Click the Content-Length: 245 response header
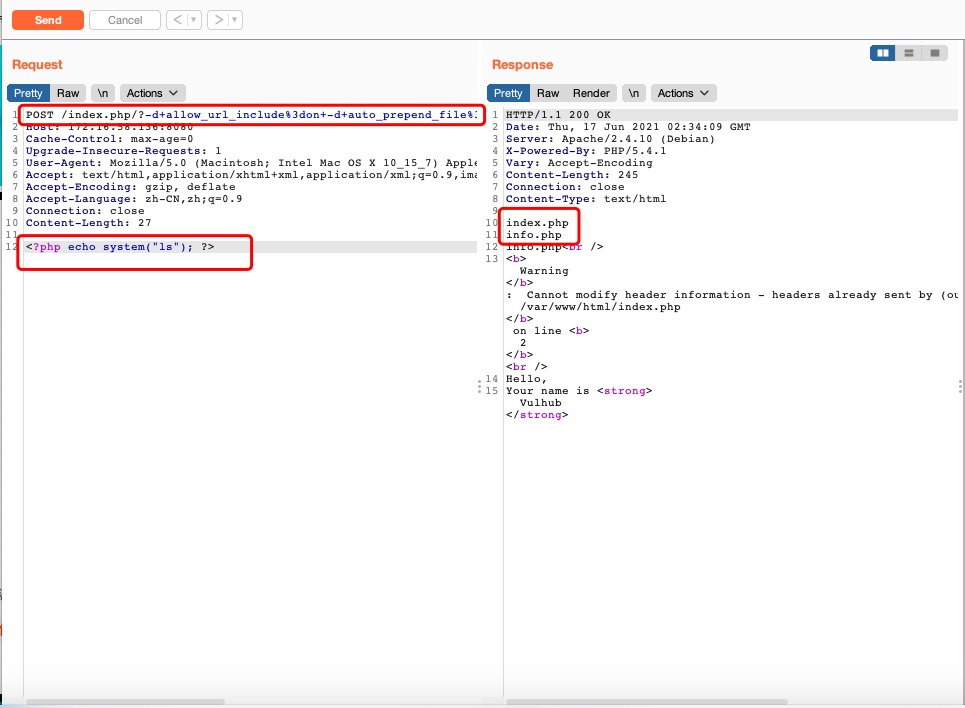The height and width of the screenshot is (708, 965). pyautogui.click(x=572, y=175)
